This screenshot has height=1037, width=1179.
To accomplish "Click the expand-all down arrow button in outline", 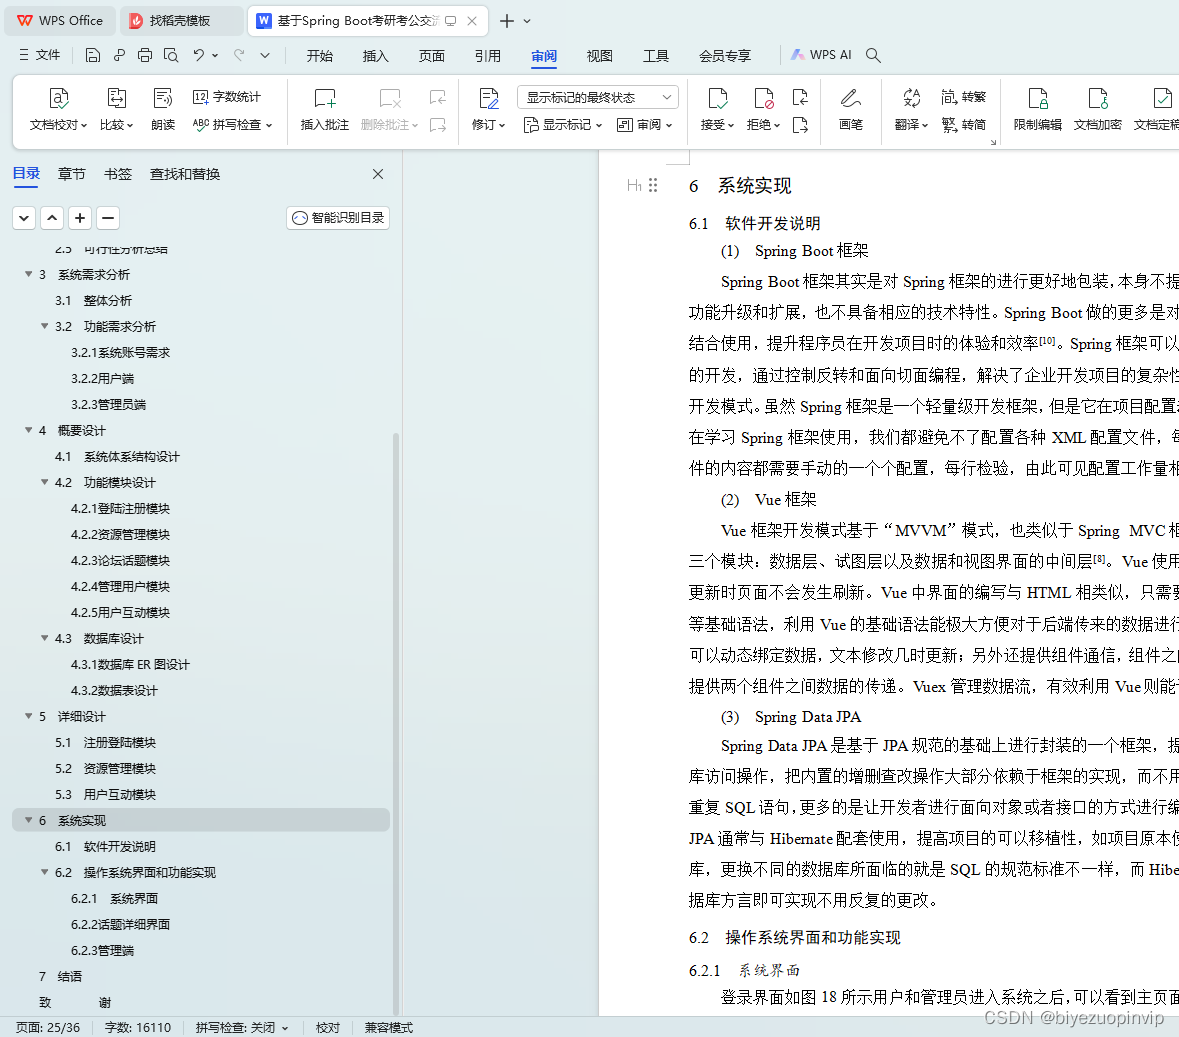I will [24, 218].
